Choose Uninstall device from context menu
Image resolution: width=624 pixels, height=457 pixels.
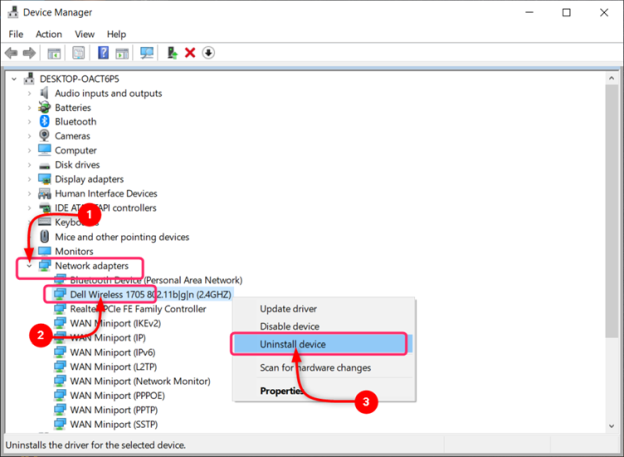(x=293, y=344)
